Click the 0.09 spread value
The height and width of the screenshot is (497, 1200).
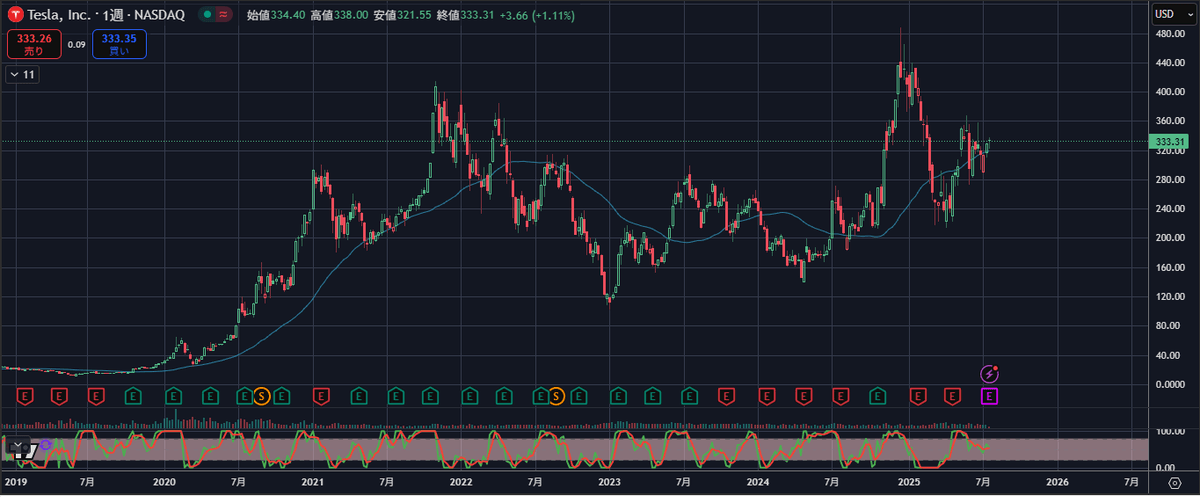click(77, 44)
